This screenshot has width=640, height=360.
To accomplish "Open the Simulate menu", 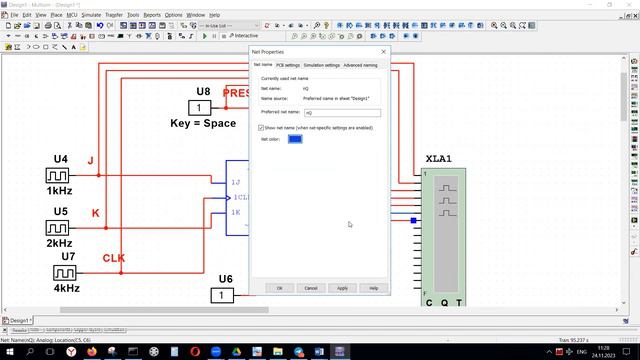I will pyautogui.click(x=91, y=15).
